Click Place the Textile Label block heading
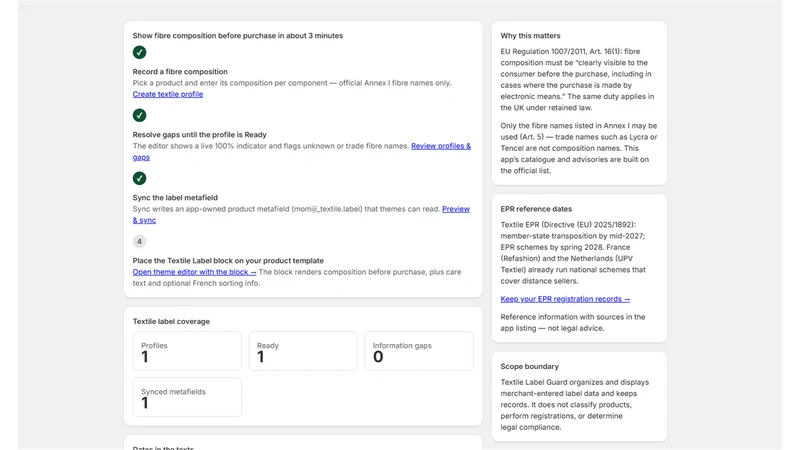The height and width of the screenshot is (450, 800). pos(228,261)
